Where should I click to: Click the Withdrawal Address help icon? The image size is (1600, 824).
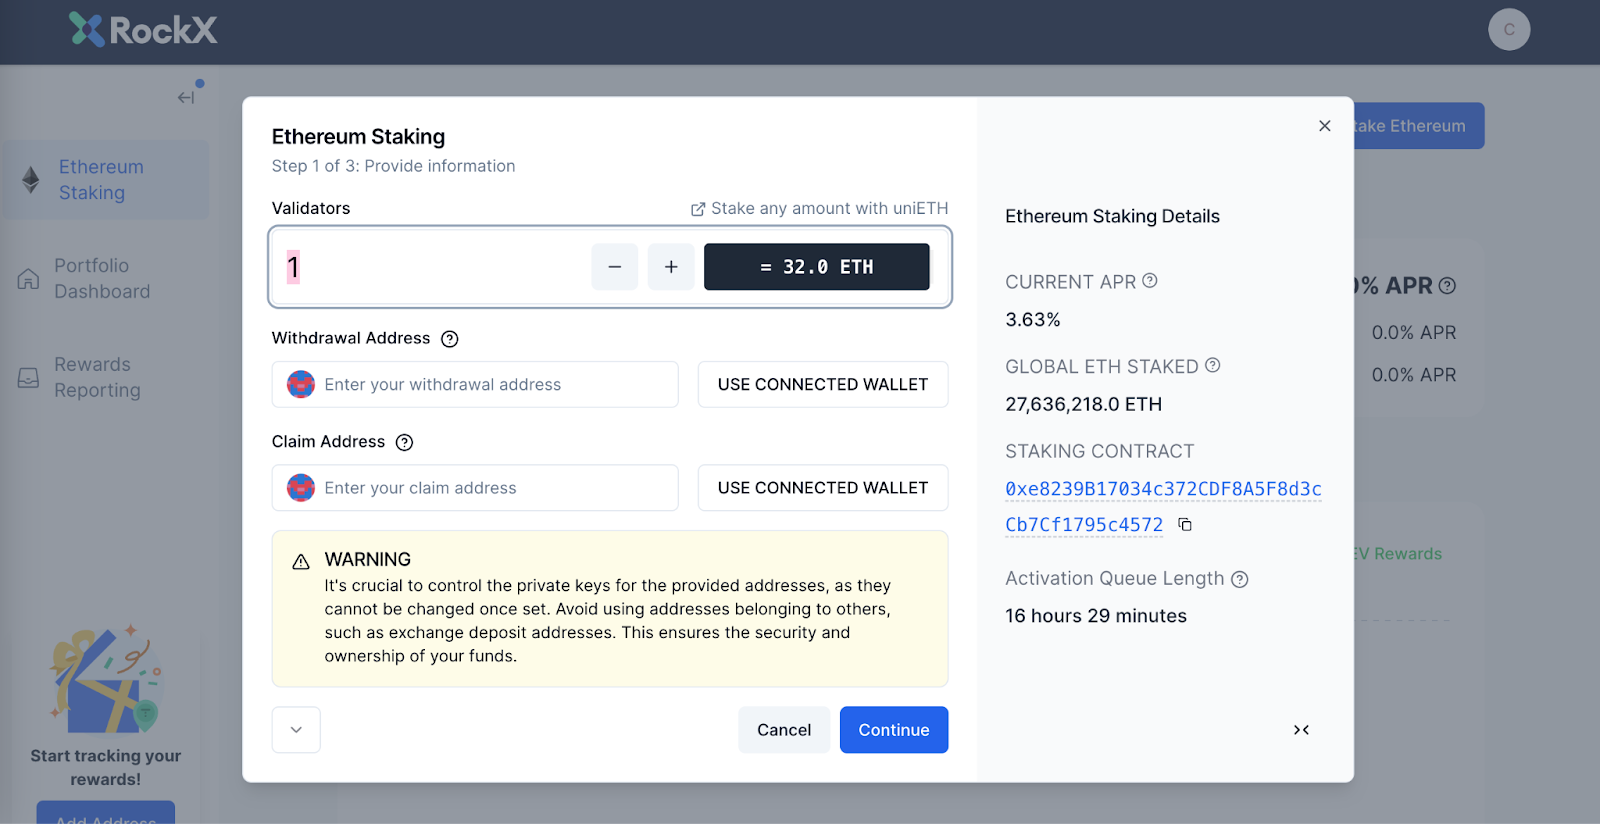450,339
